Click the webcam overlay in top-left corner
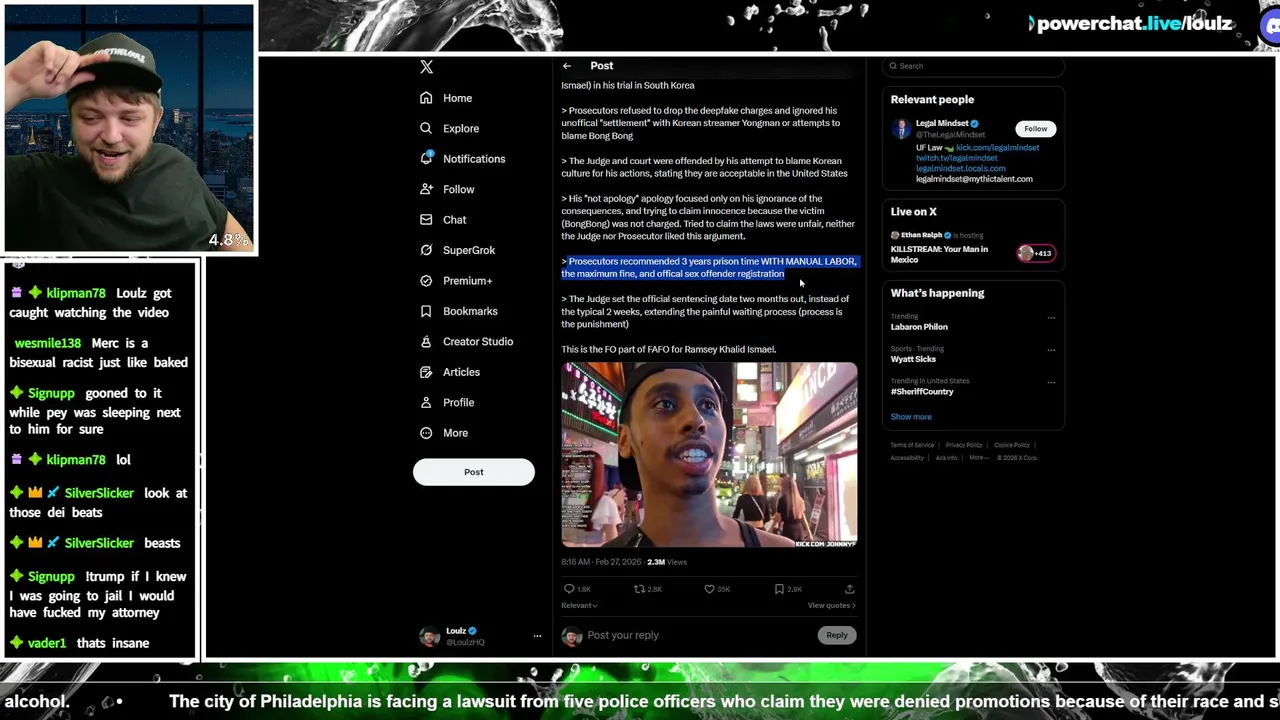The image size is (1280, 720). [x=129, y=128]
